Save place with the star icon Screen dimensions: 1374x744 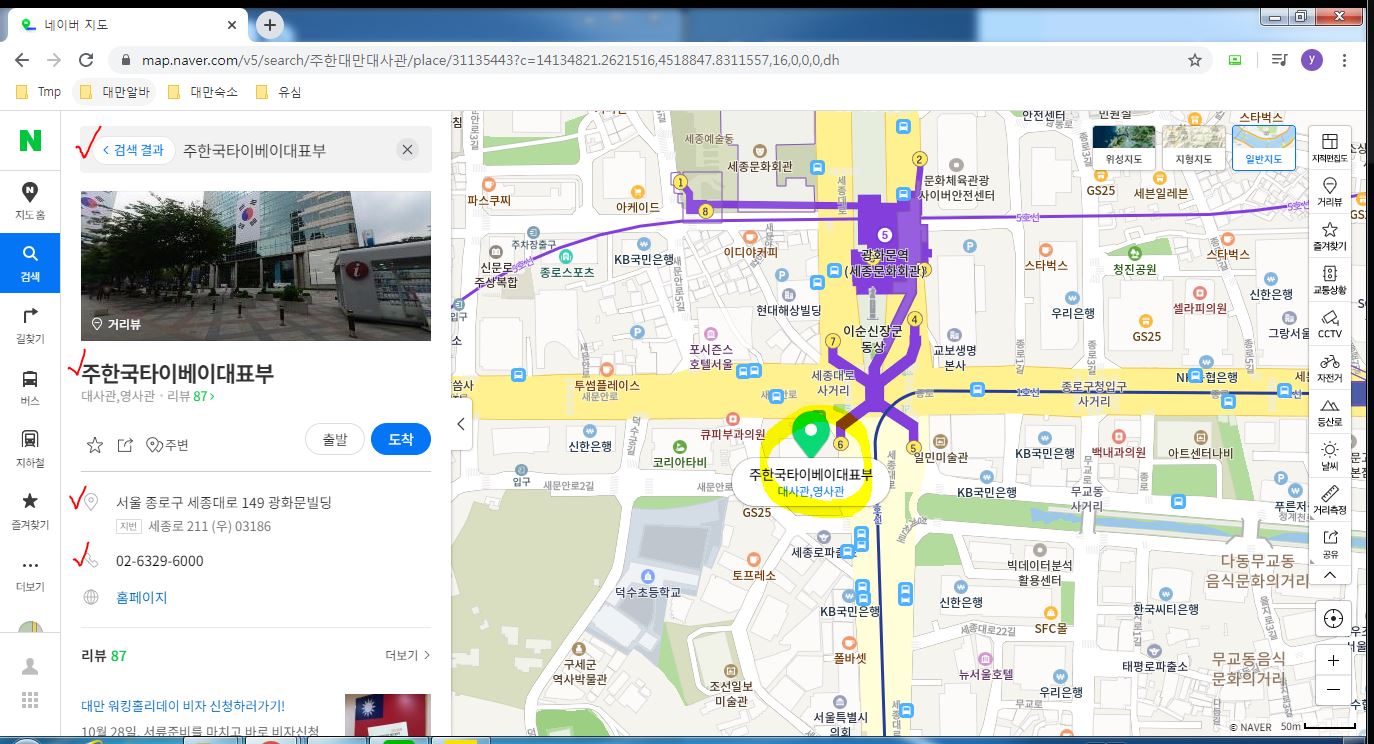tap(95, 445)
